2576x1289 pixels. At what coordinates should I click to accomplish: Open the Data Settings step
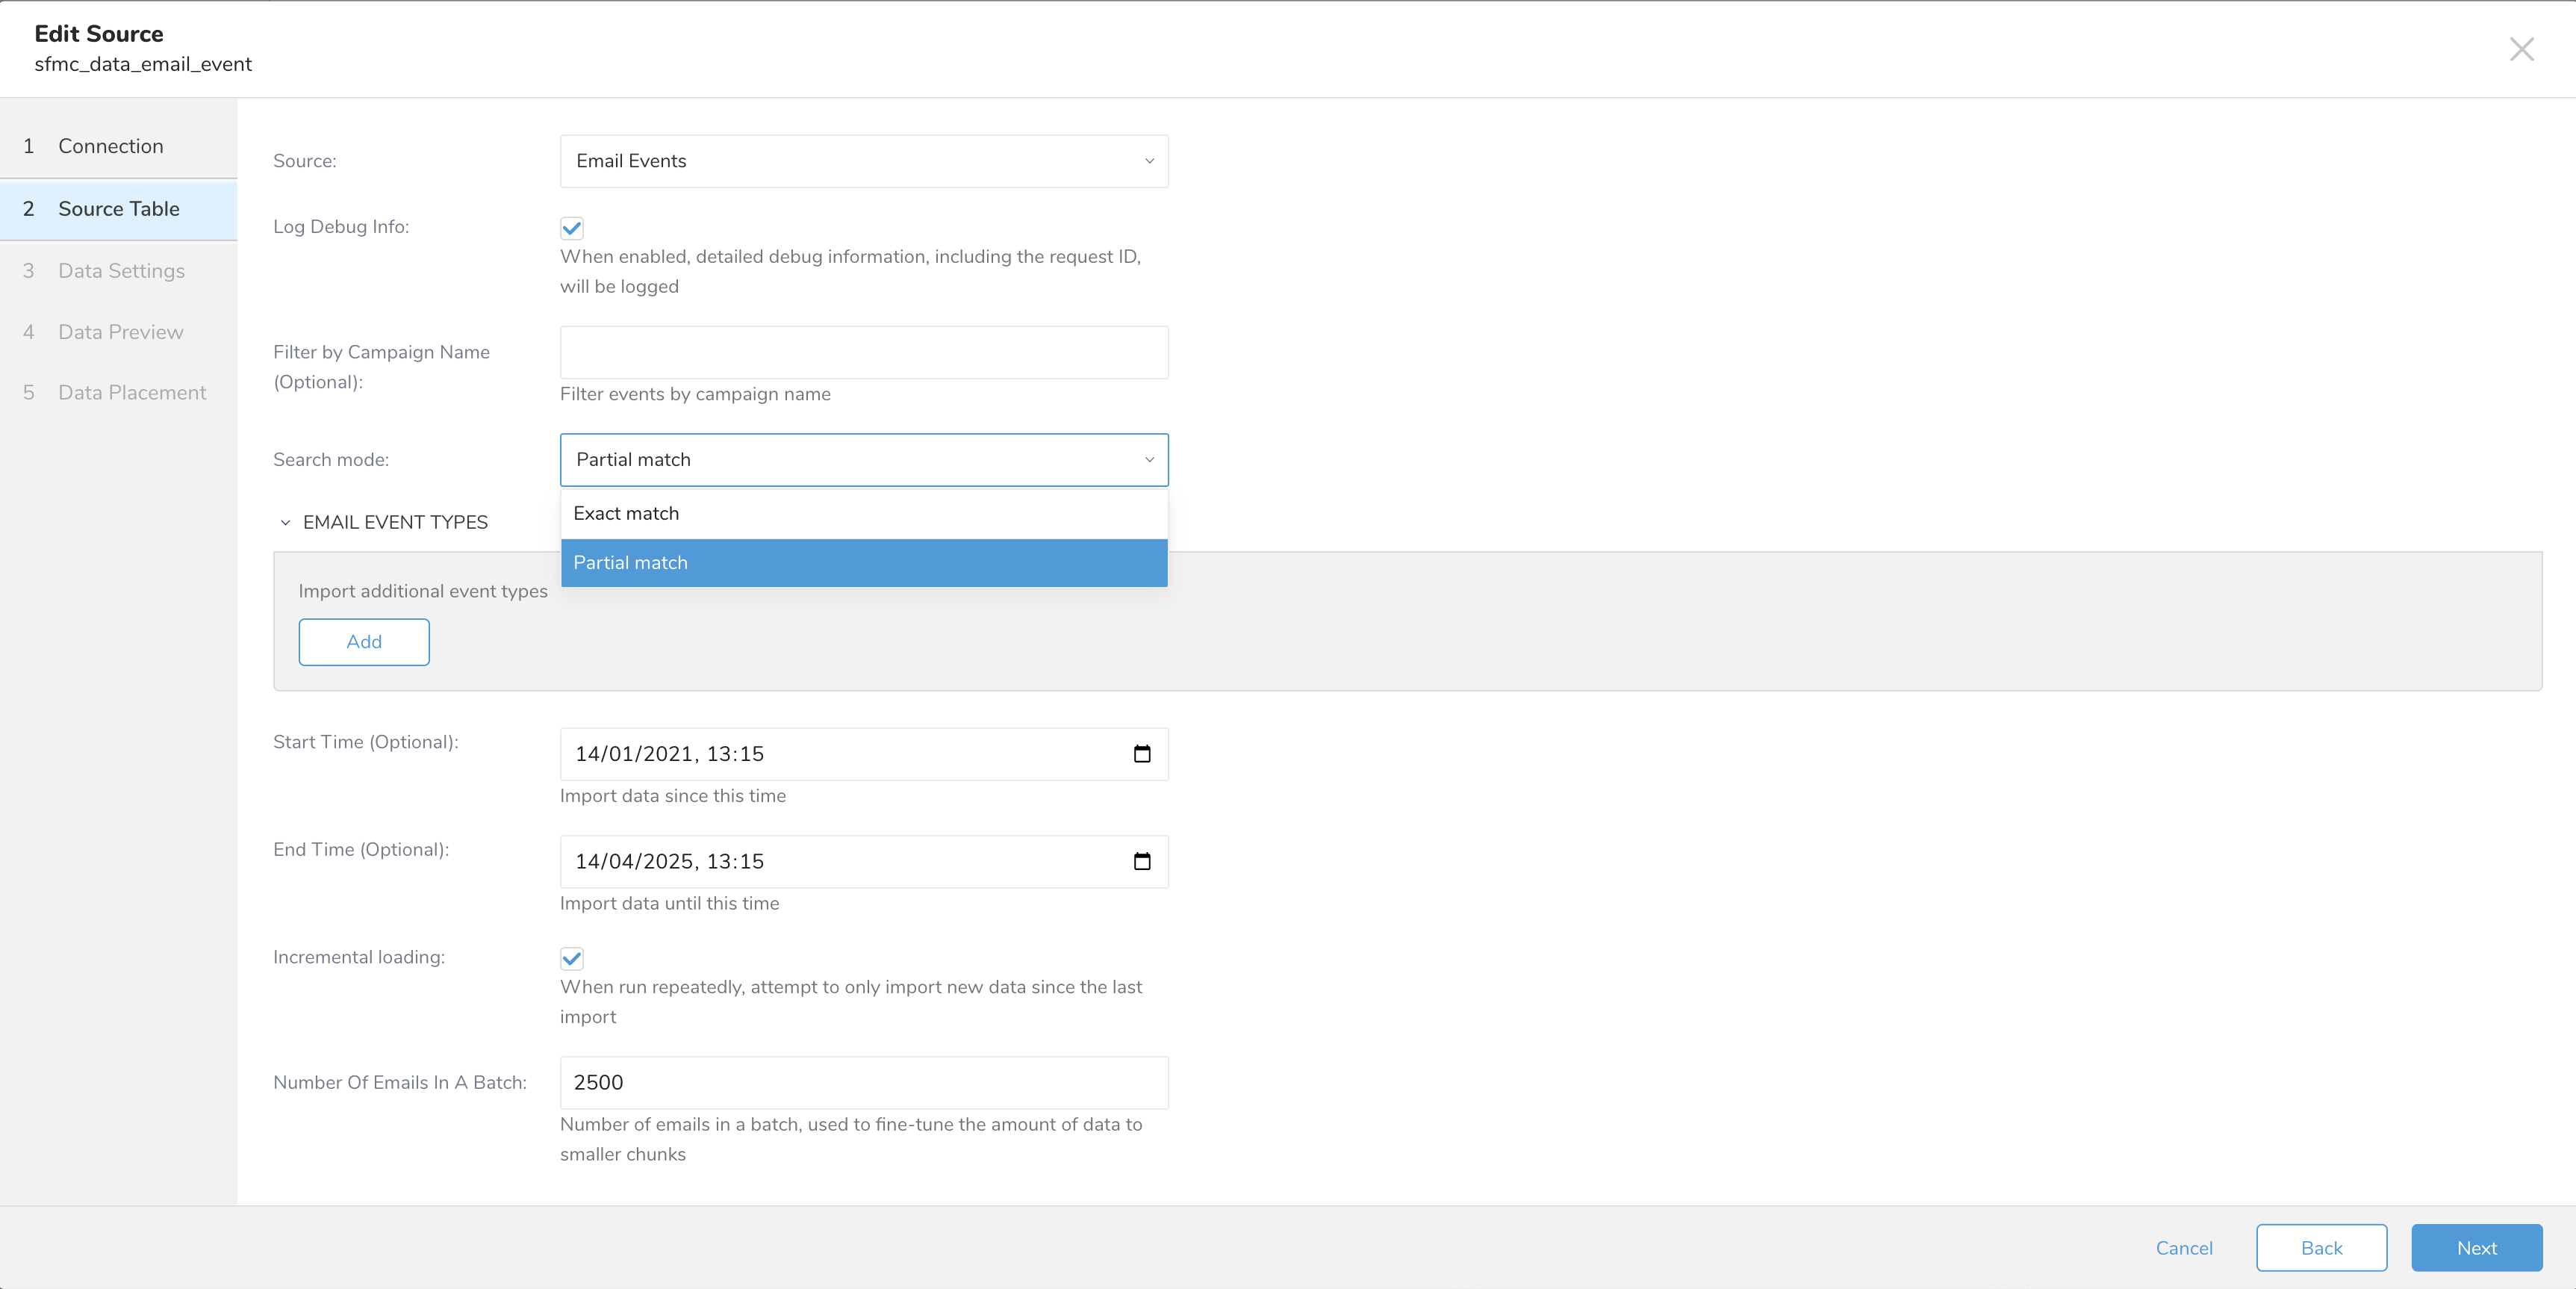click(x=121, y=271)
